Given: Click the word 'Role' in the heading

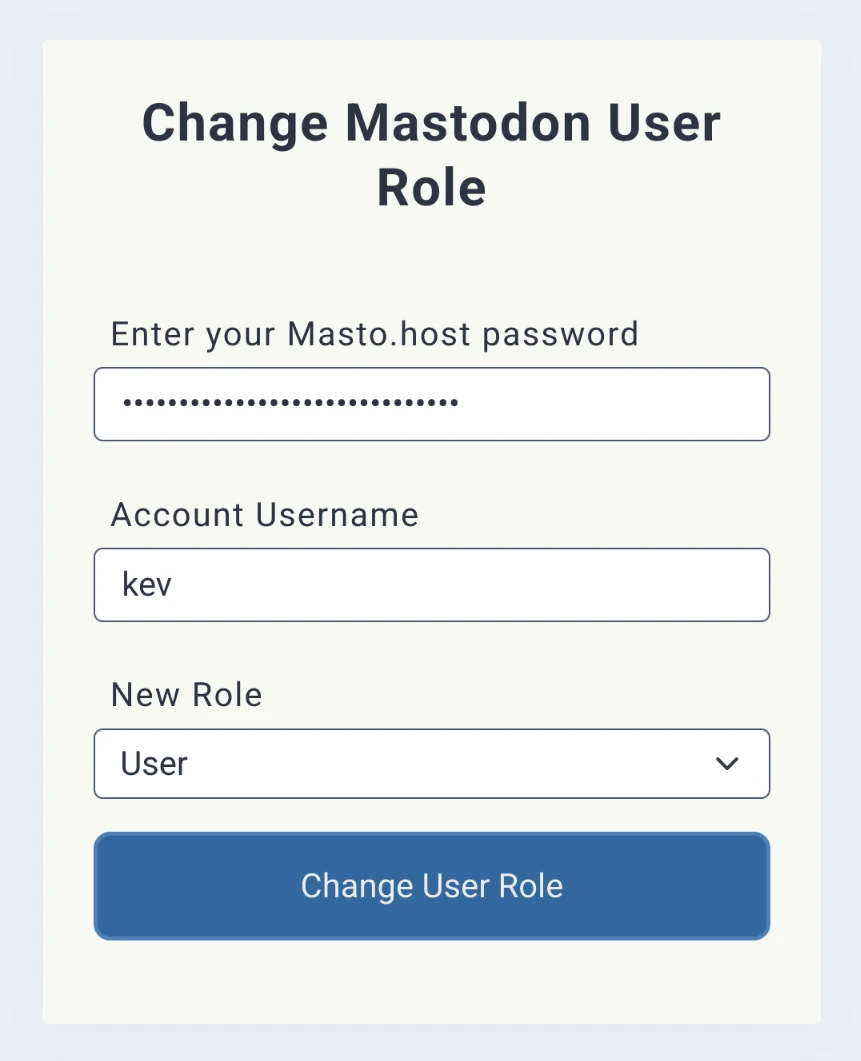Looking at the screenshot, I should coord(431,188).
